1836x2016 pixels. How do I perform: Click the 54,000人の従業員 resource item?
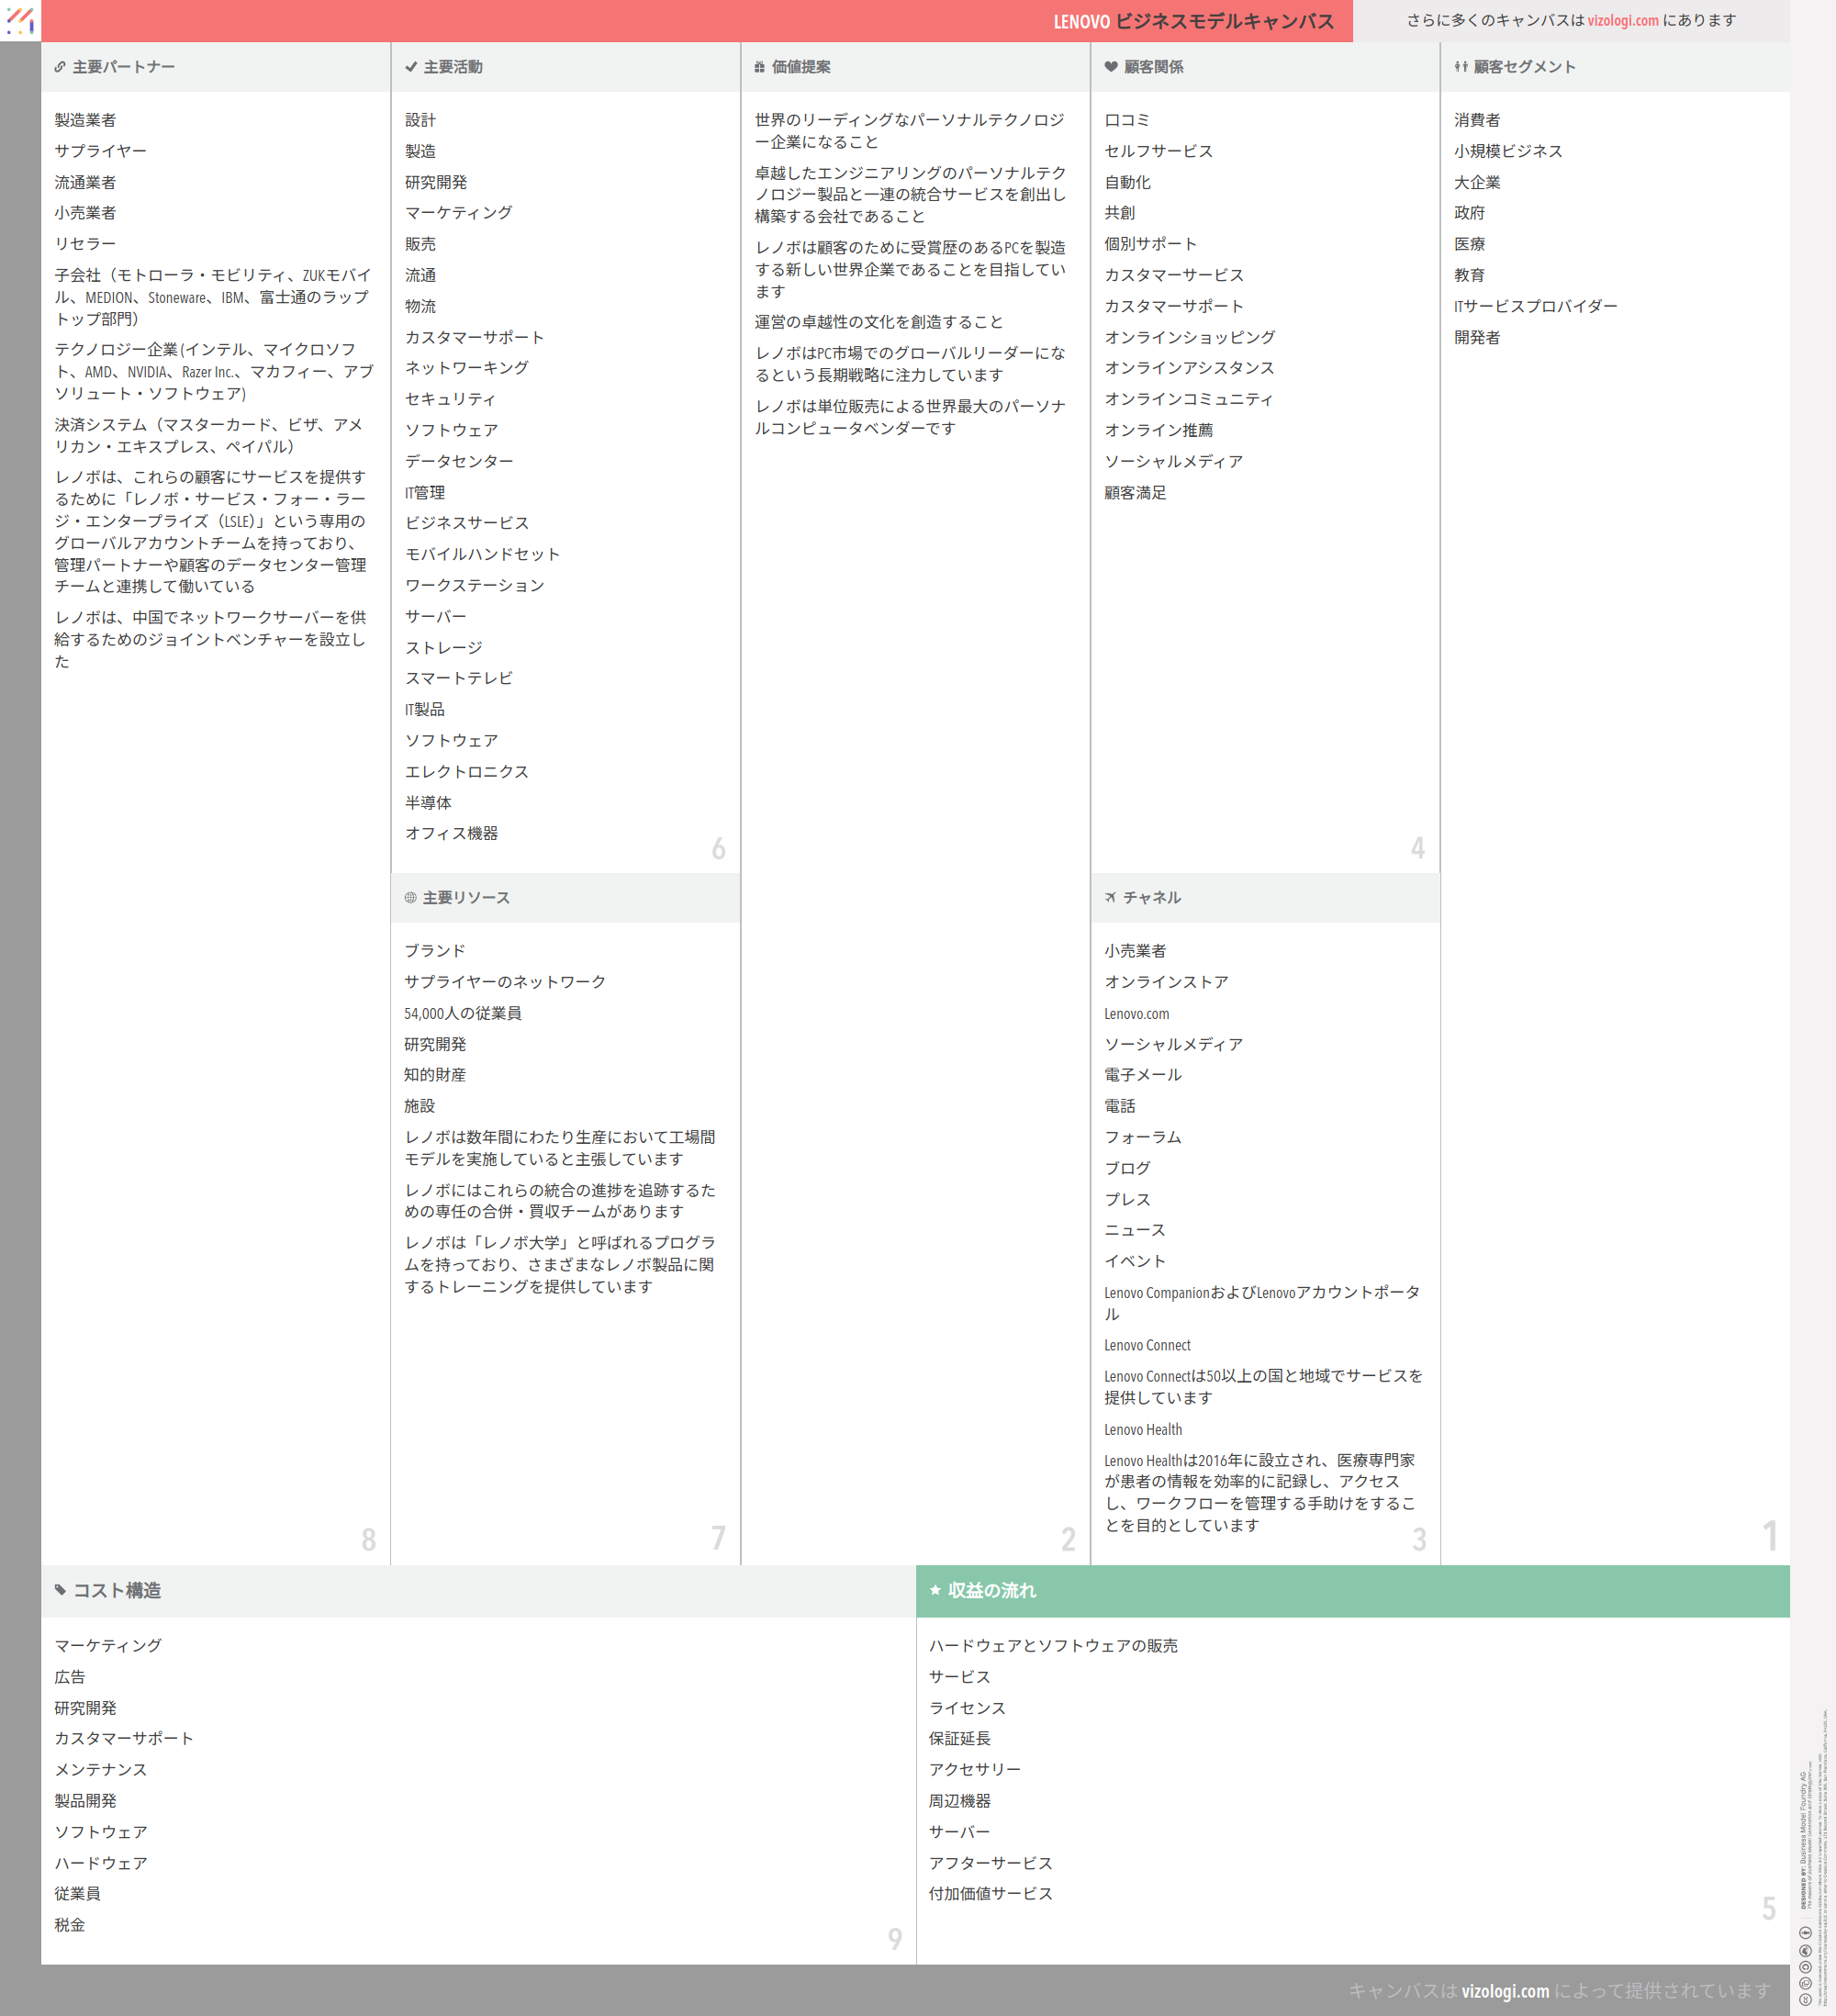[462, 1014]
